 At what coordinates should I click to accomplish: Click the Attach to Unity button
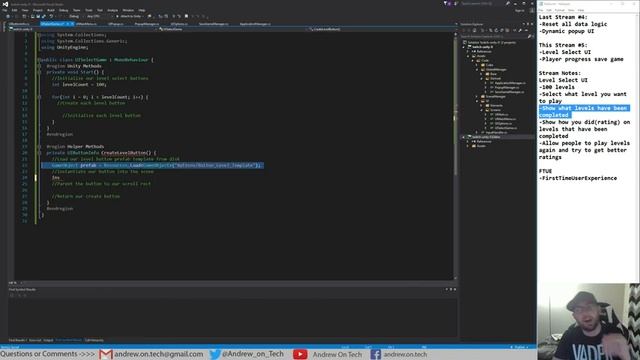click(x=129, y=16)
